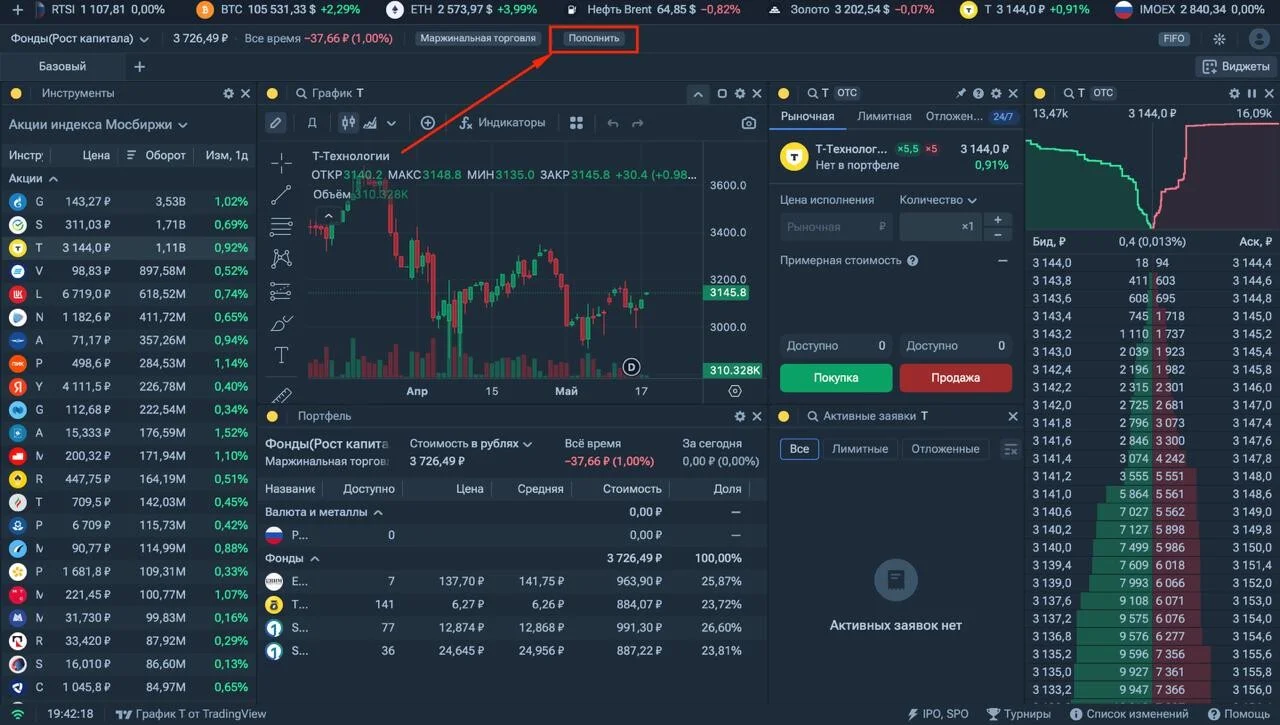Open the Турниры tournaments link
The width and height of the screenshot is (1280, 725).
pos(1018,714)
